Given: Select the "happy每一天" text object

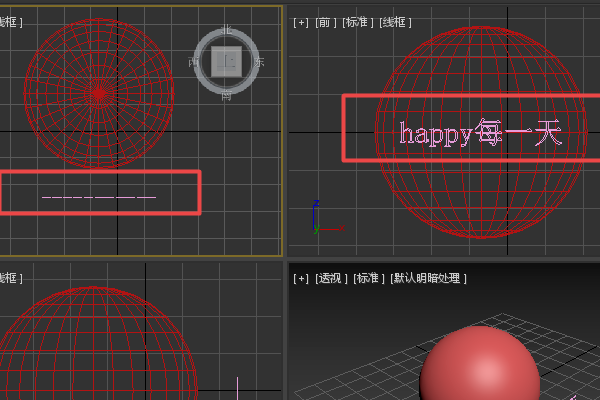Looking at the screenshot, I should tap(480, 133).
